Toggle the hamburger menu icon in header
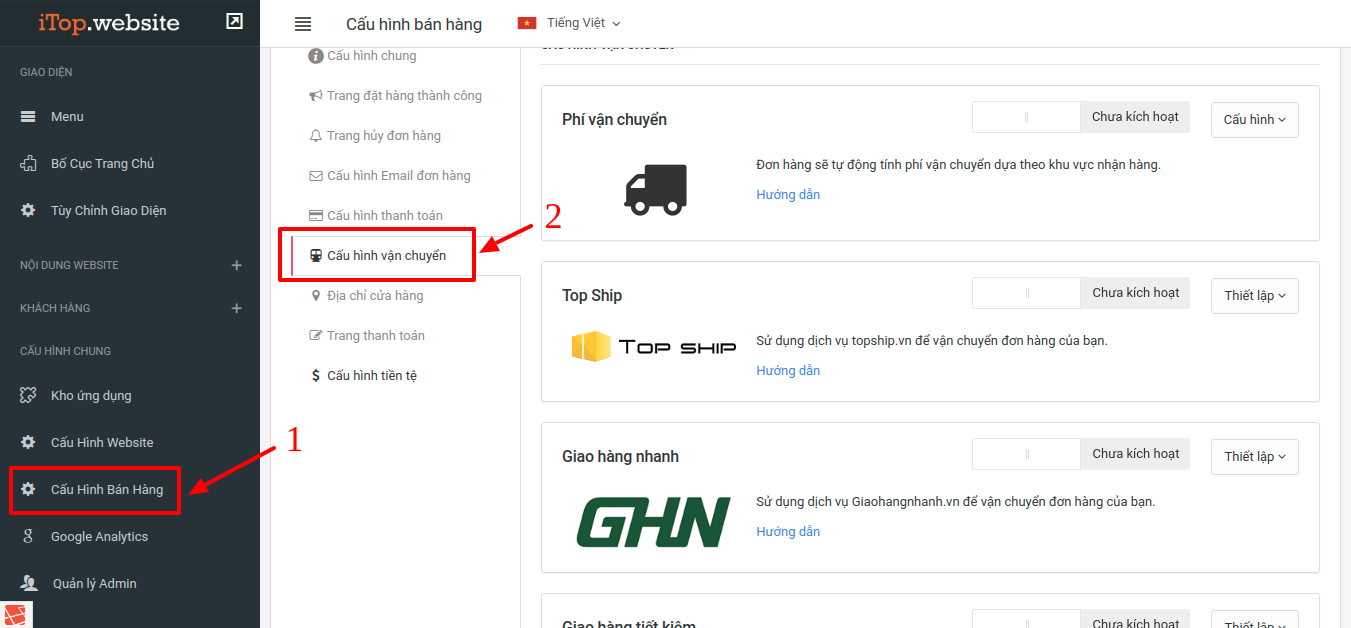Image resolution: width=1351 pixels, height=628 pixels. pyautogui.click(x=303, y=24)
